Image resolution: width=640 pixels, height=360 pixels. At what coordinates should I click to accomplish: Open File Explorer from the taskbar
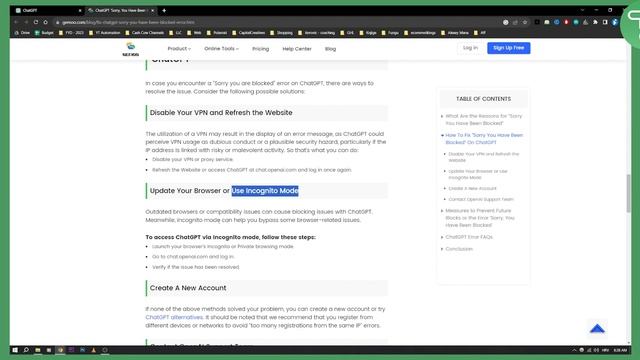pyautogui.click(x=38, y=350)
